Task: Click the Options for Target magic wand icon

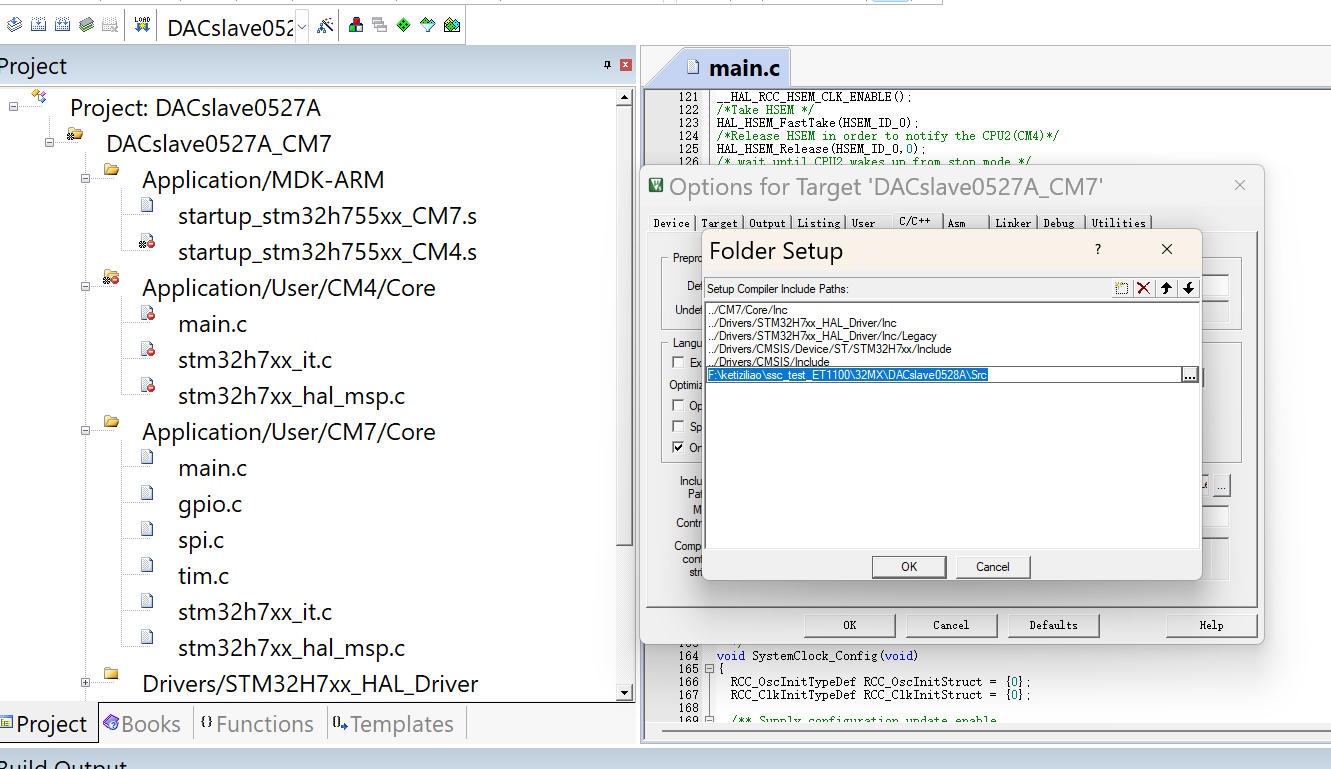Action: click(x=325, y=25)
